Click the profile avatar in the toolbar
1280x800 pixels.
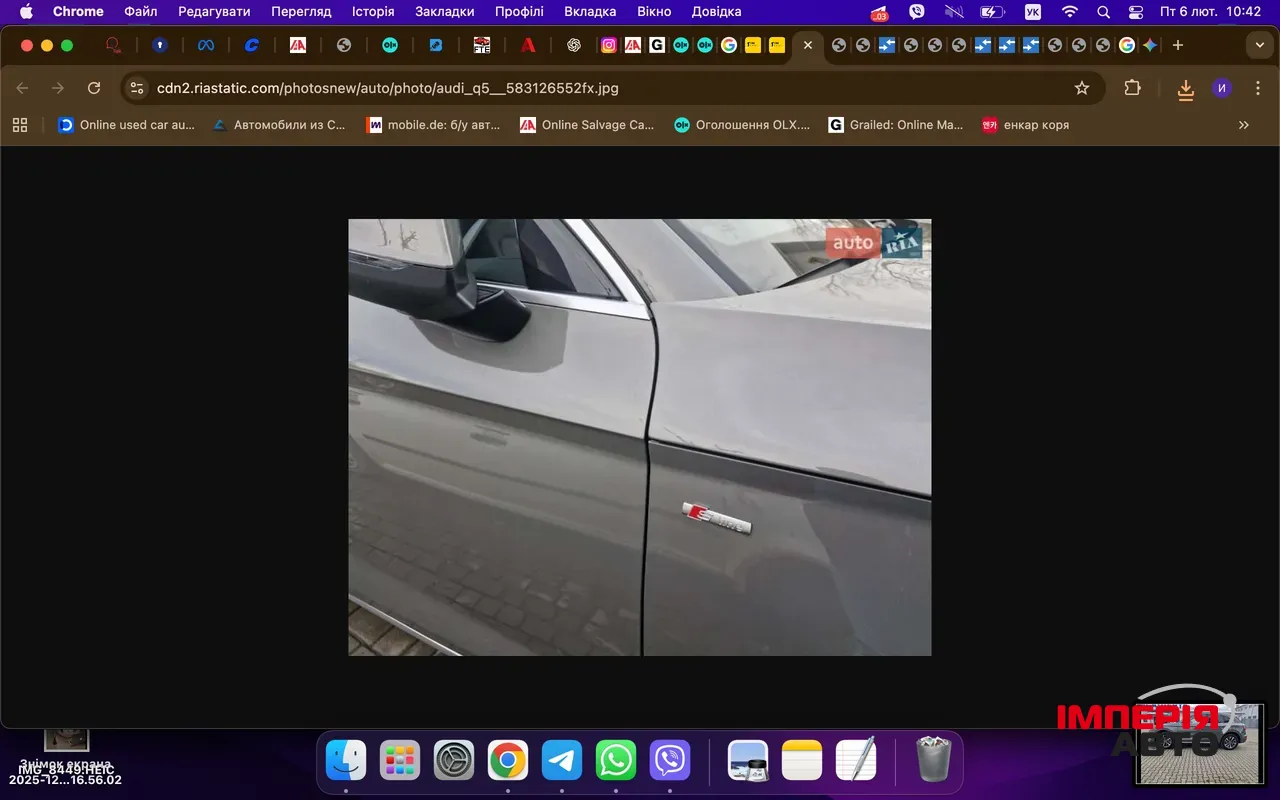1221,88
